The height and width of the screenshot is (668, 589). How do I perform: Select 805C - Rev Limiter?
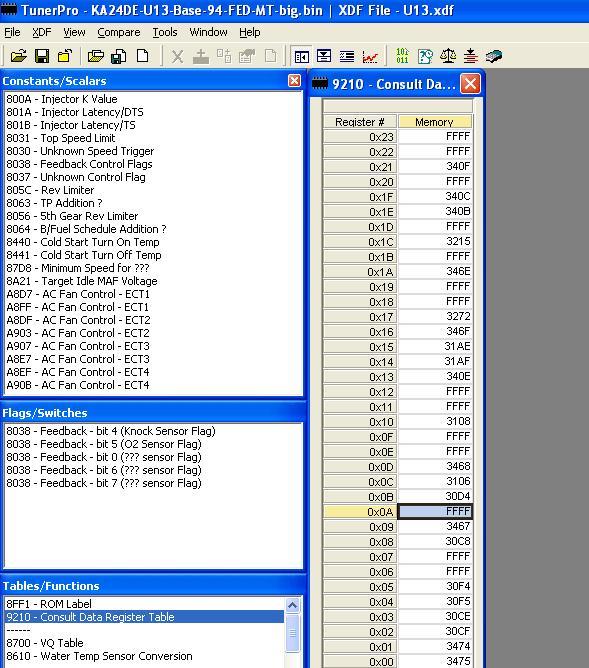[50, 190]
